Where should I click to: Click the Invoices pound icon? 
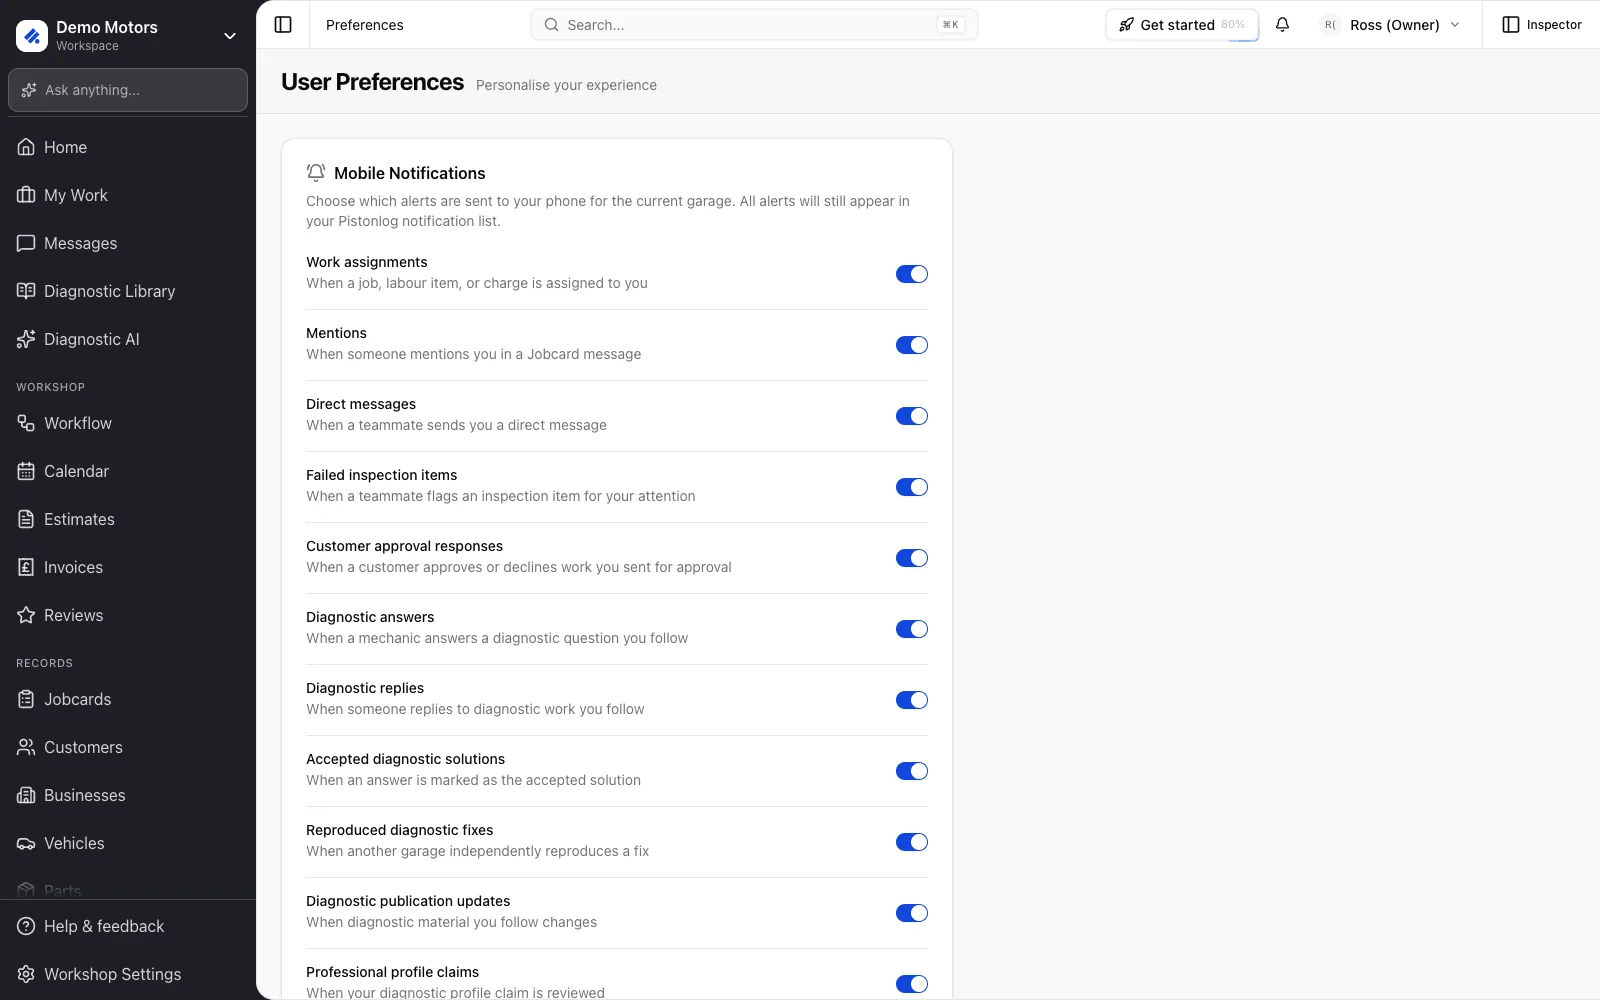tap(26, 567)
